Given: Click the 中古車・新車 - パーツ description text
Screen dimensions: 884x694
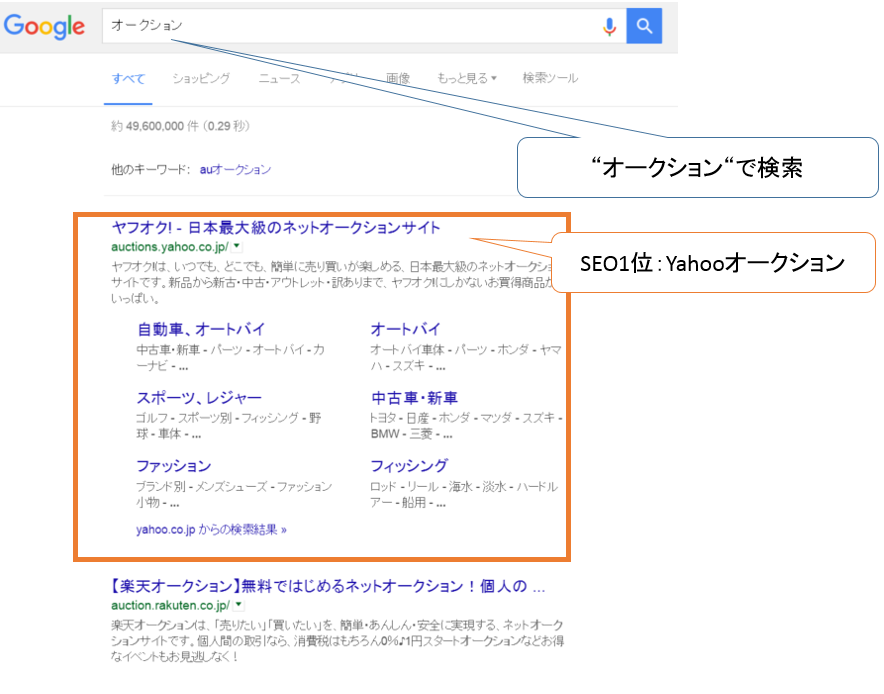Looking at the screenshot, I should [230, 357].
